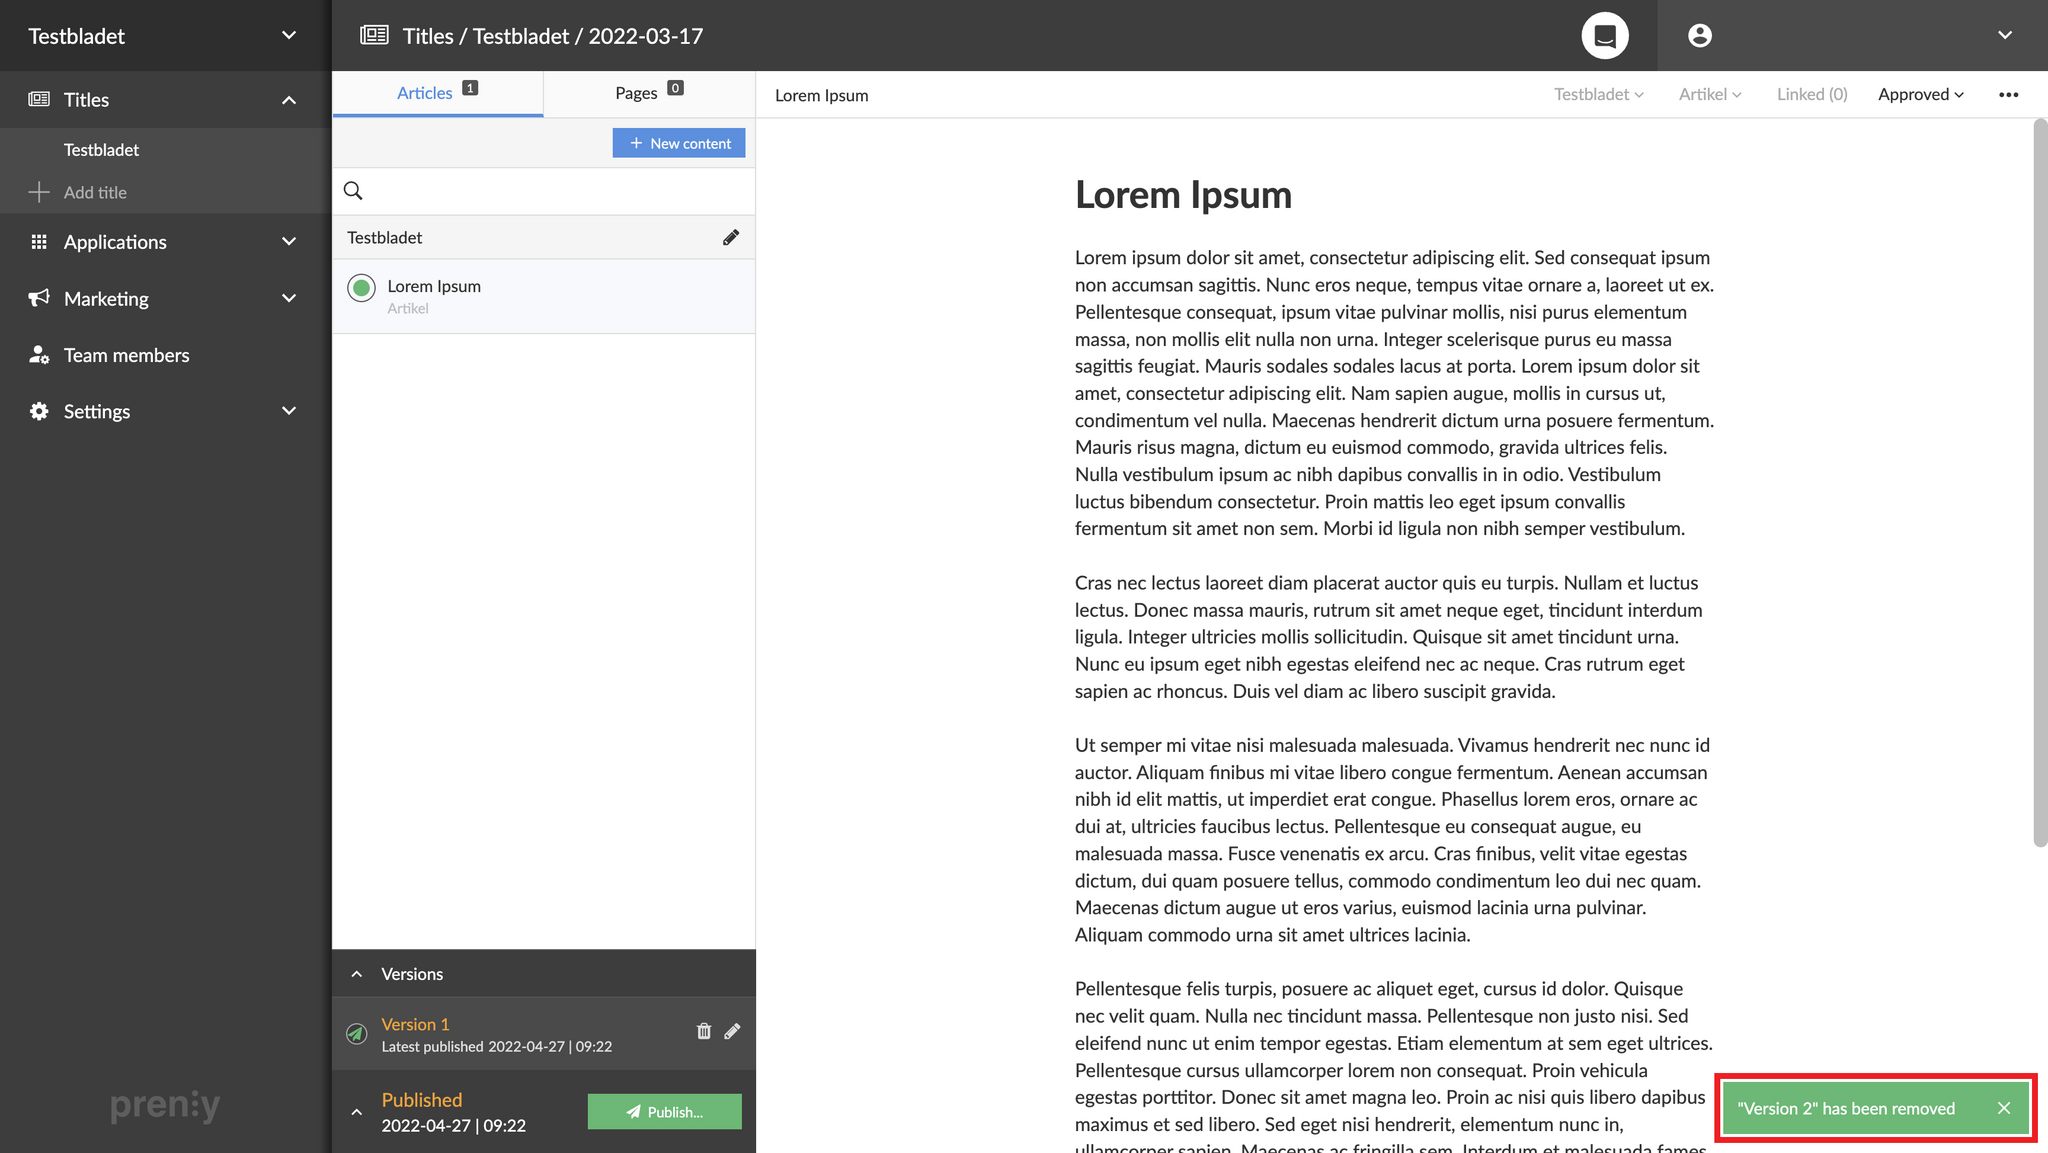The height and width of the screenshot is (1153, 2048).
Task: Click the Team members sidebar item
Action: point(126,355)
